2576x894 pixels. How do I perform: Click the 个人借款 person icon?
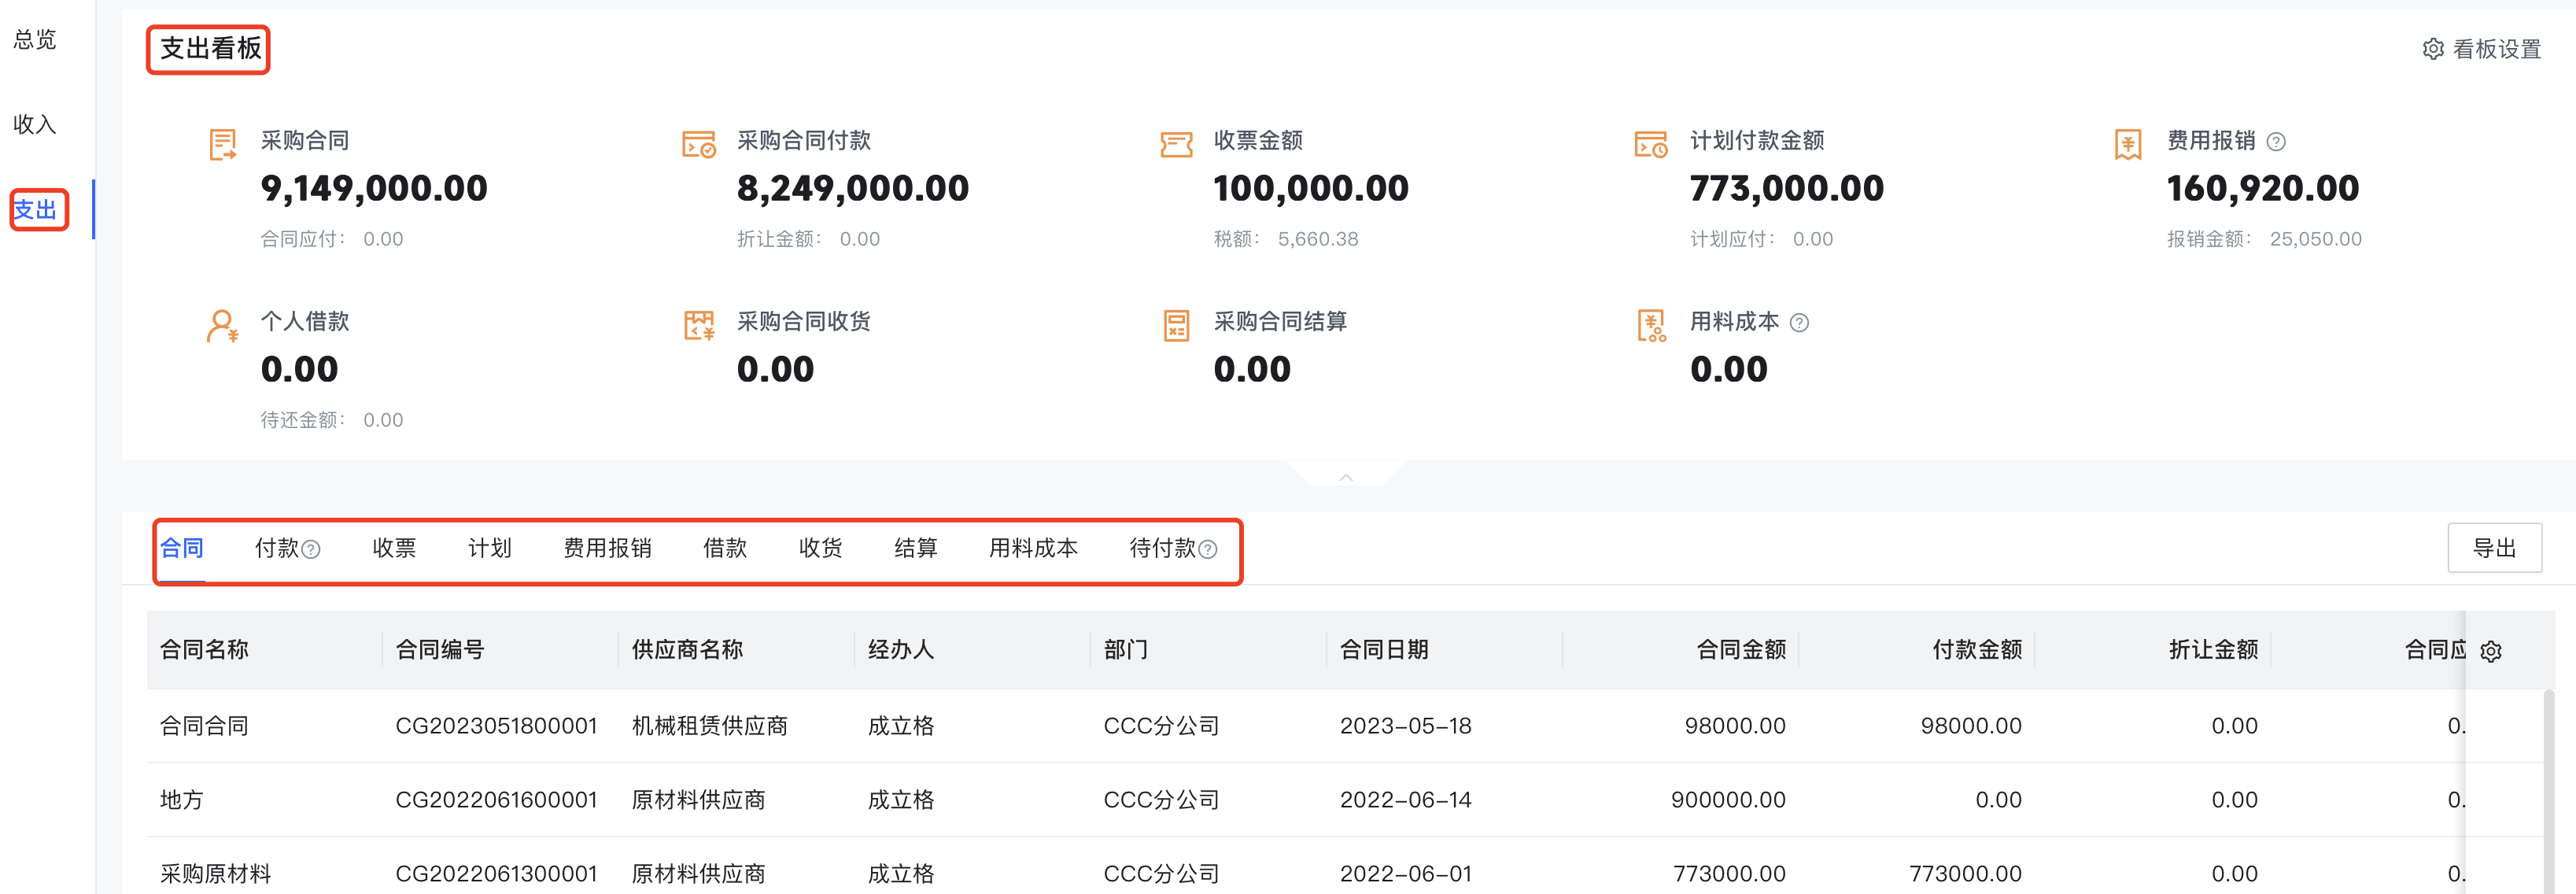coord(222,325)
